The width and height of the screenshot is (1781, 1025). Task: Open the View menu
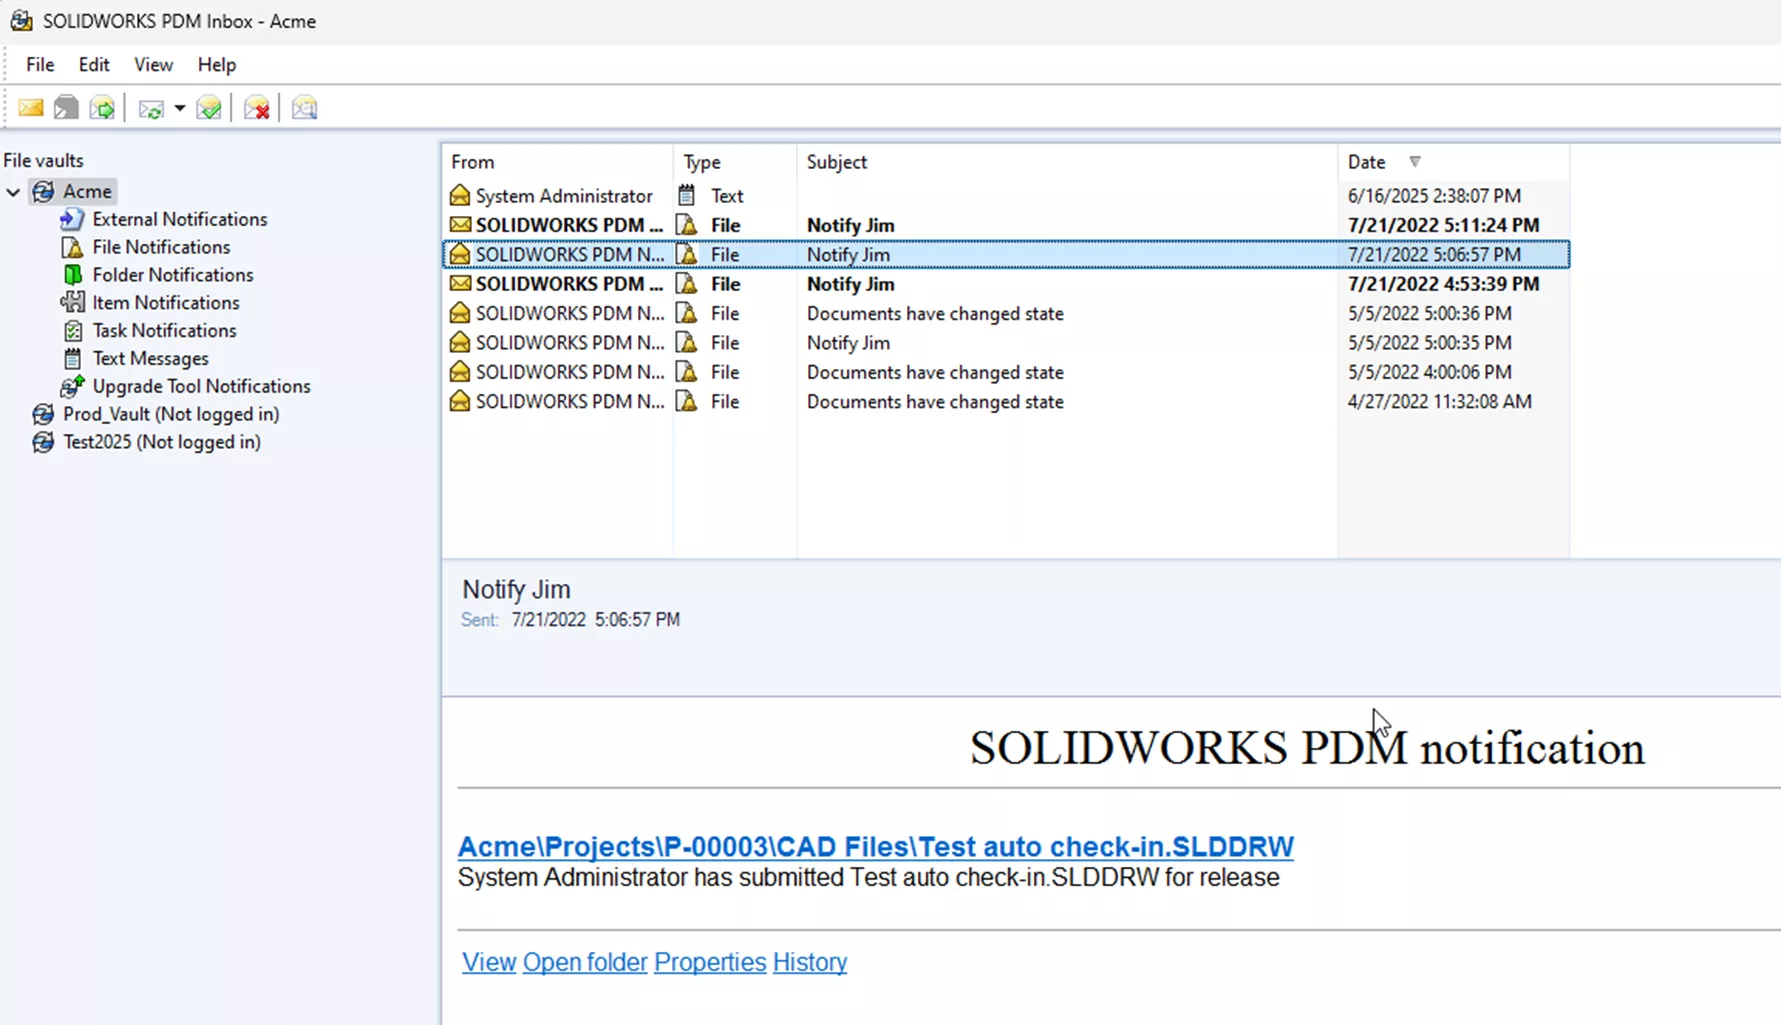[153, 64]
